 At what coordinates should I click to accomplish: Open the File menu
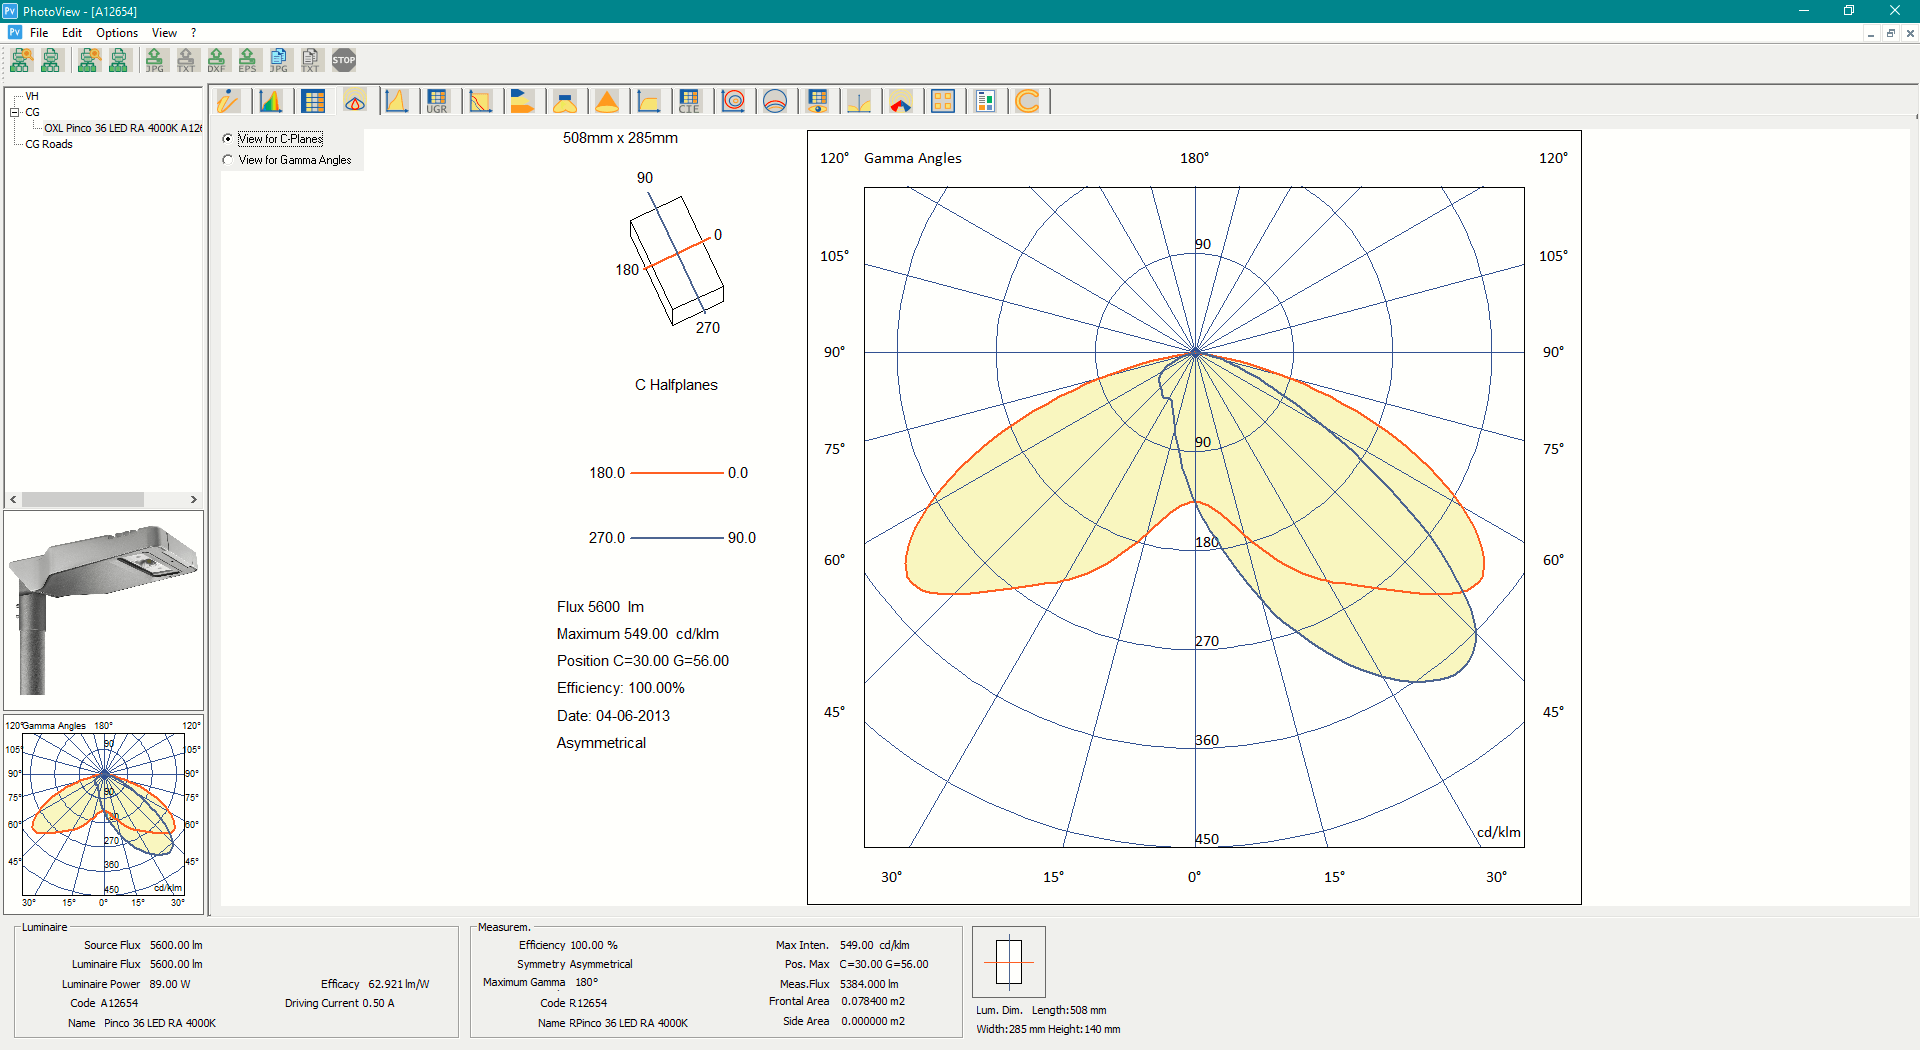39,32
